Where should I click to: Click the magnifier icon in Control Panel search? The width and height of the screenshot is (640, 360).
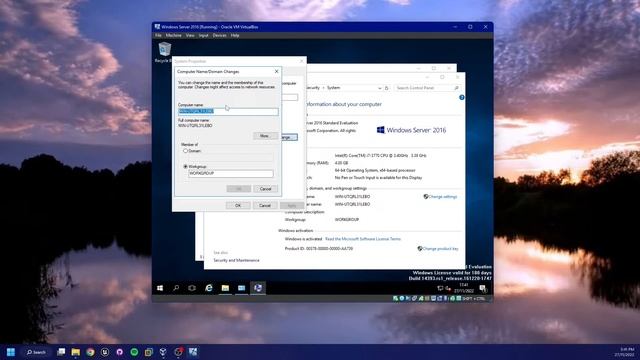456,88
